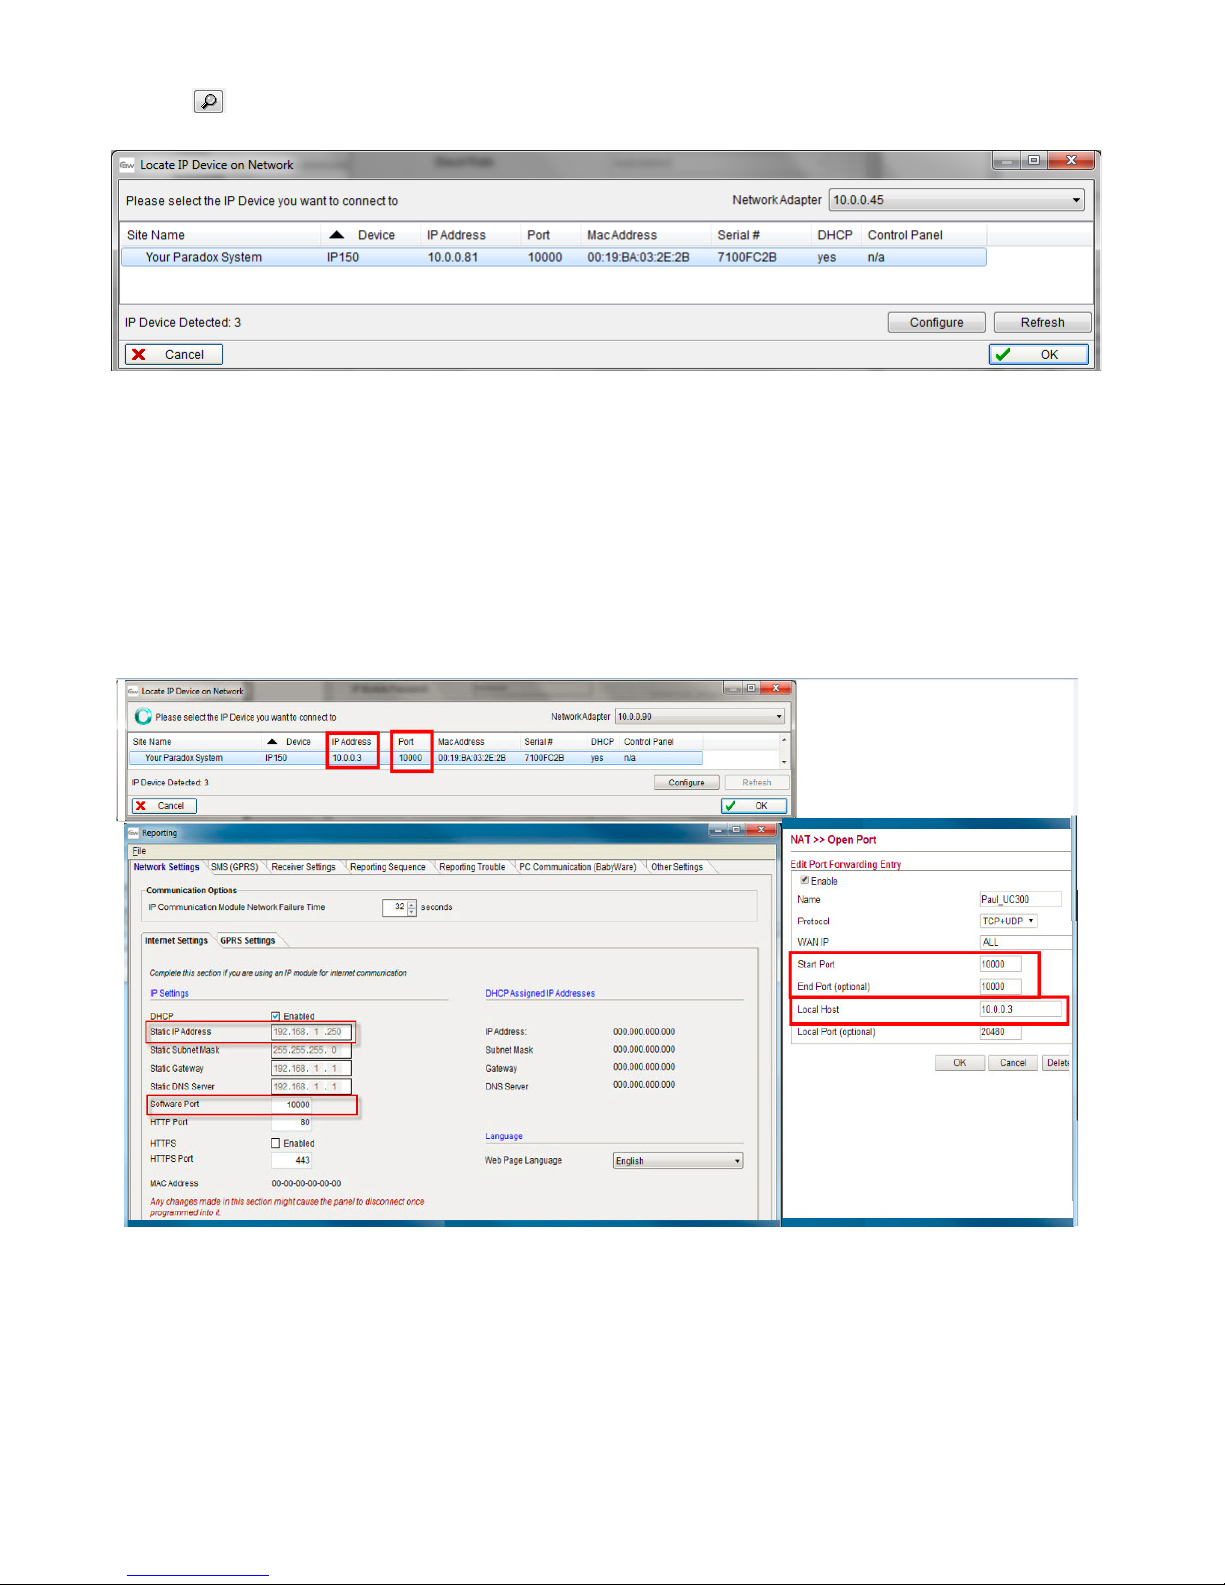Switch to the SMS (GPRS) tab
This screenshot has width=1225, height=1585.
pyautogui.click(x=235, y=867)
